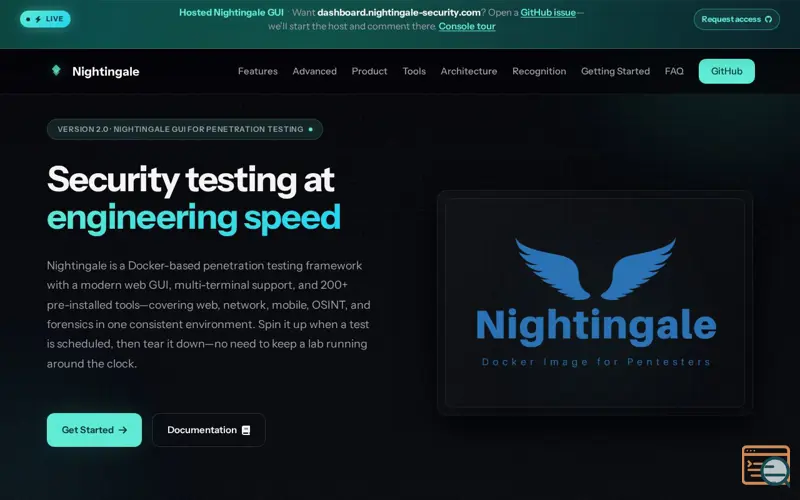Open the Nightingale wings logo image
The width and height of the screenshot is (800, 500).
tap(595, 303)
